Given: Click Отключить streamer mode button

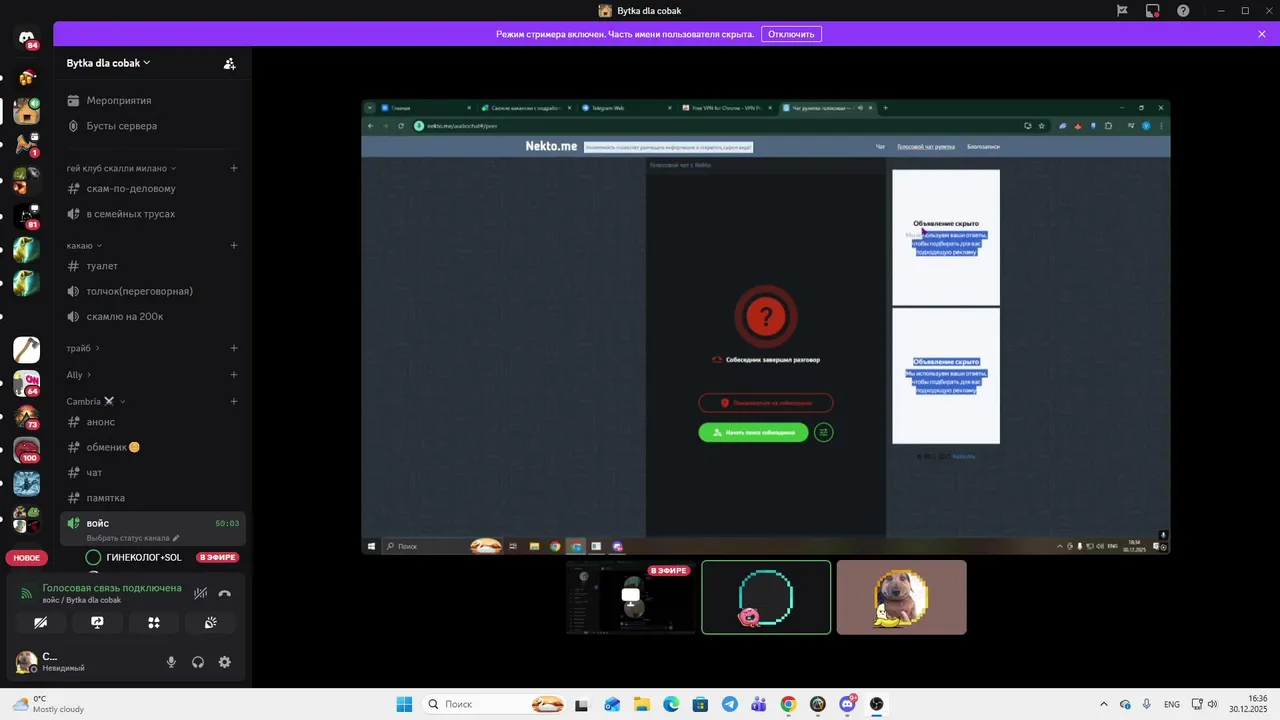Looking at the screenshot, I should coord(791,34).
